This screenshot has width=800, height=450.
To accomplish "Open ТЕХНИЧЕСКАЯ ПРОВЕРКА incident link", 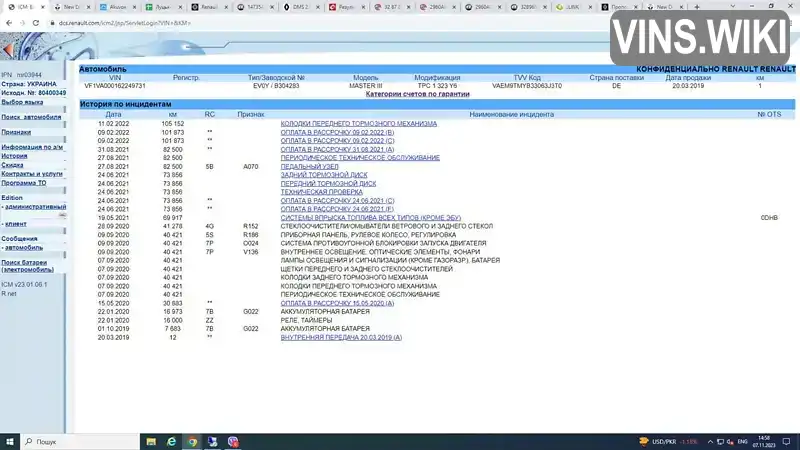I will (321, 192).
